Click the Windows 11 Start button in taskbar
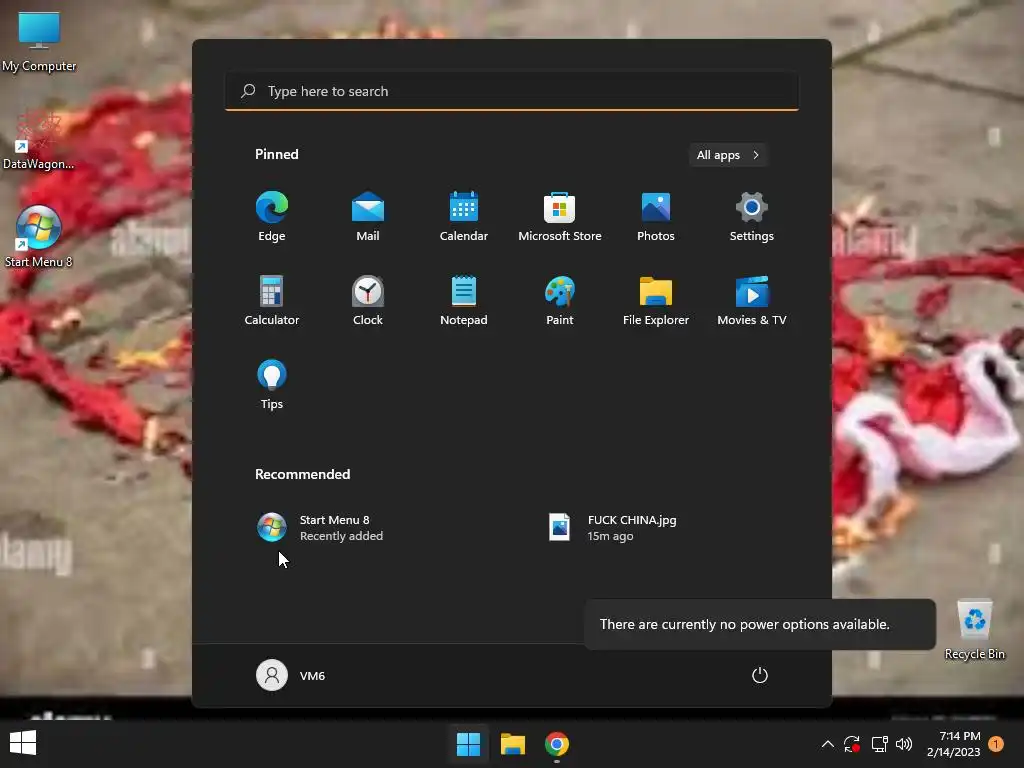The width and height of the screenshot is (1024, 768). pyautogui.click(x=468, y=744)
